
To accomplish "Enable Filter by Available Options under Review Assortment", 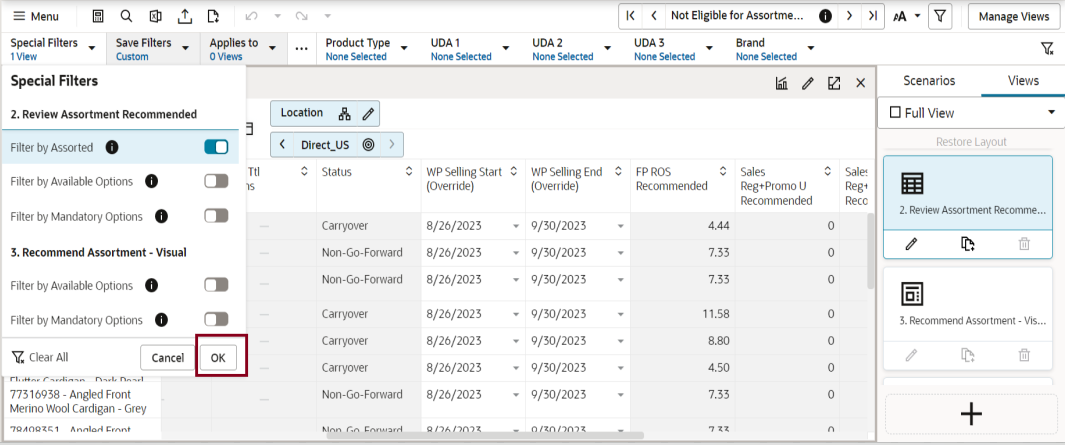I will (x=216, y=181).
